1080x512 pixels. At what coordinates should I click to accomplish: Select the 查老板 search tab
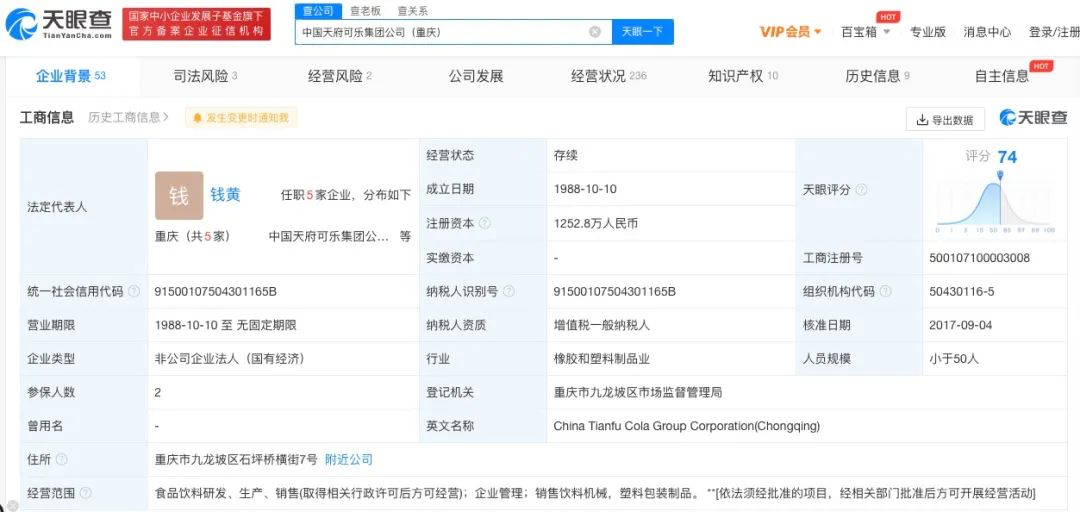[x=365, y=11]
